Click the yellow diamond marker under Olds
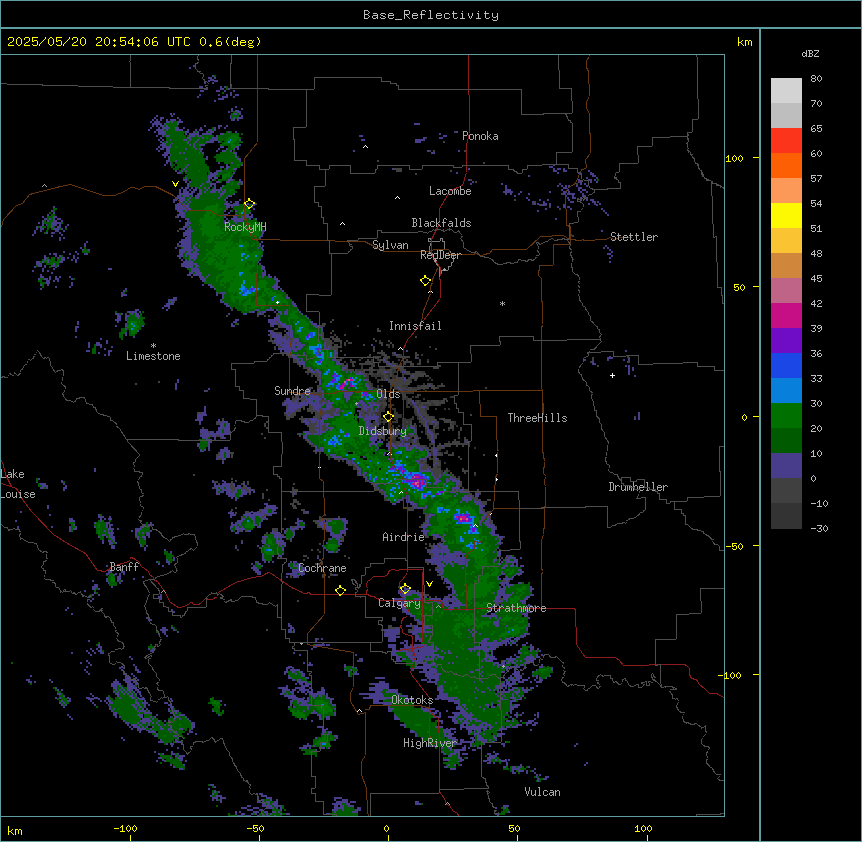The width and height of the screenshot is (862, 842). (389, 417)
